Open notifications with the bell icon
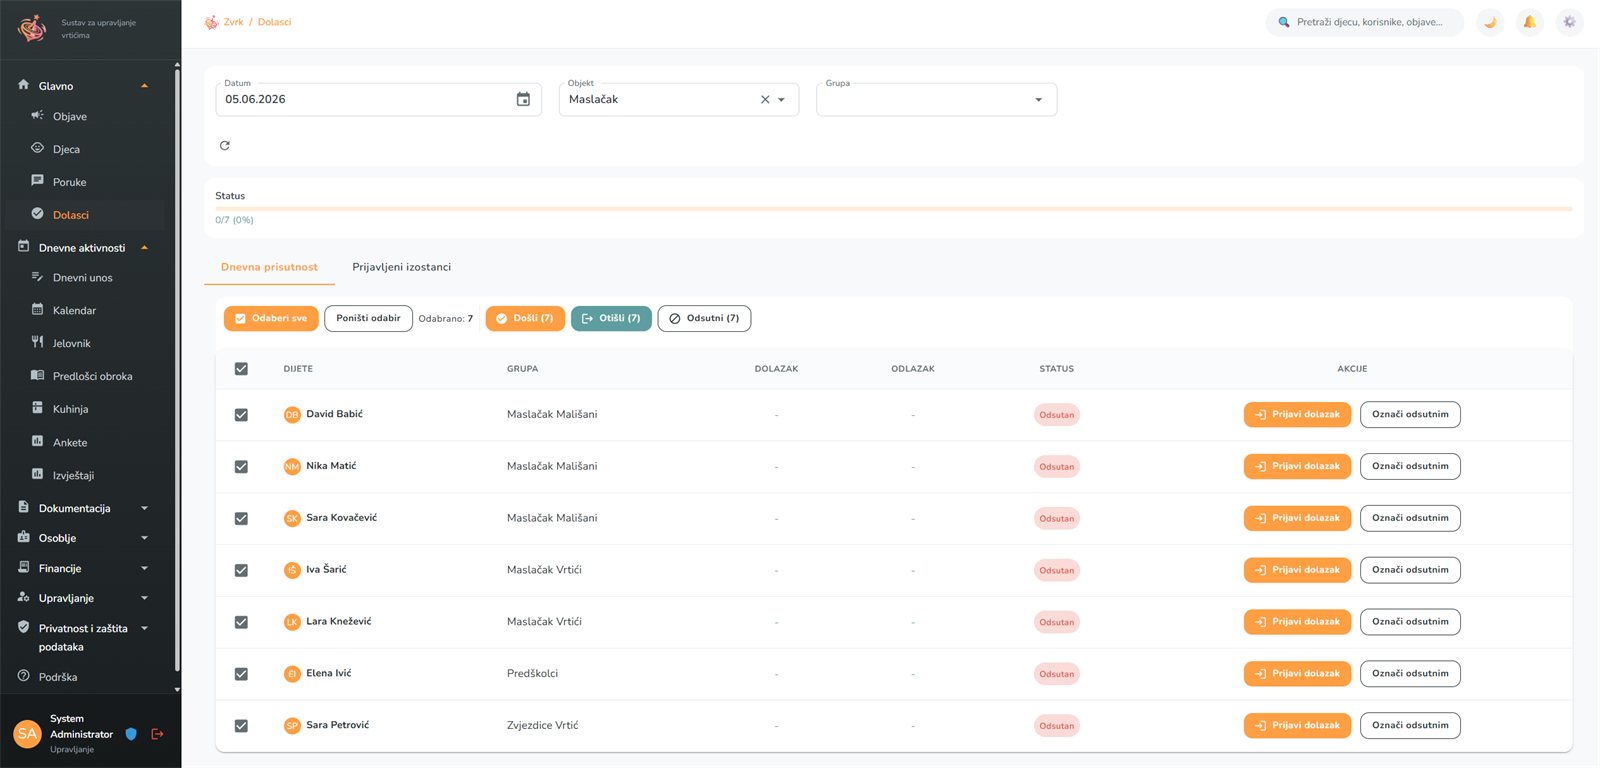 click(1530, 22)
